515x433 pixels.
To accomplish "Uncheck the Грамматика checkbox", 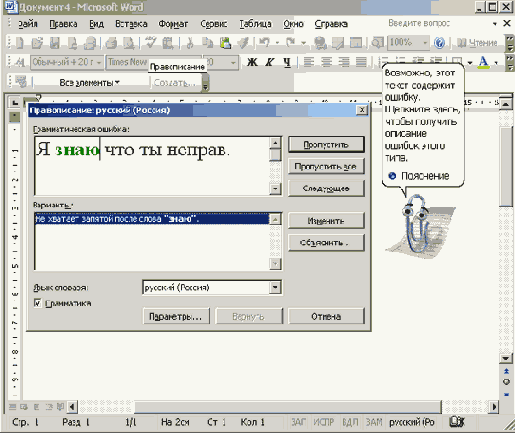I will click(x=38, y=303).
